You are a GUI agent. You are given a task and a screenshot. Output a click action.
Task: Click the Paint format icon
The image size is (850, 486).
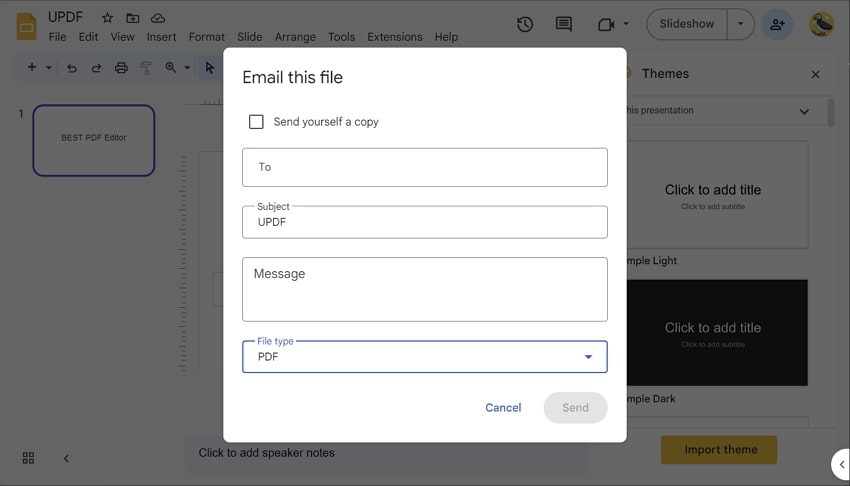pos(146,68)
